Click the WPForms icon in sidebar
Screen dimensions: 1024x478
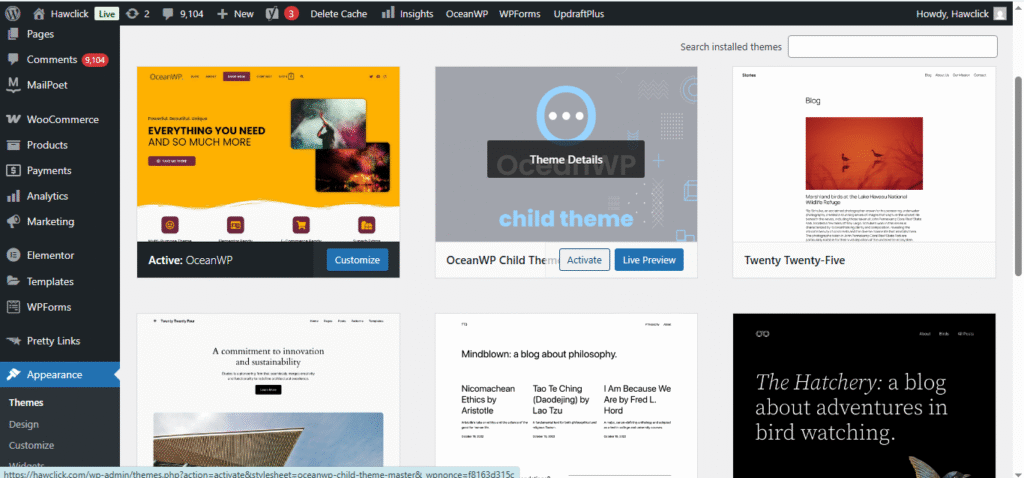pos(13,307)
